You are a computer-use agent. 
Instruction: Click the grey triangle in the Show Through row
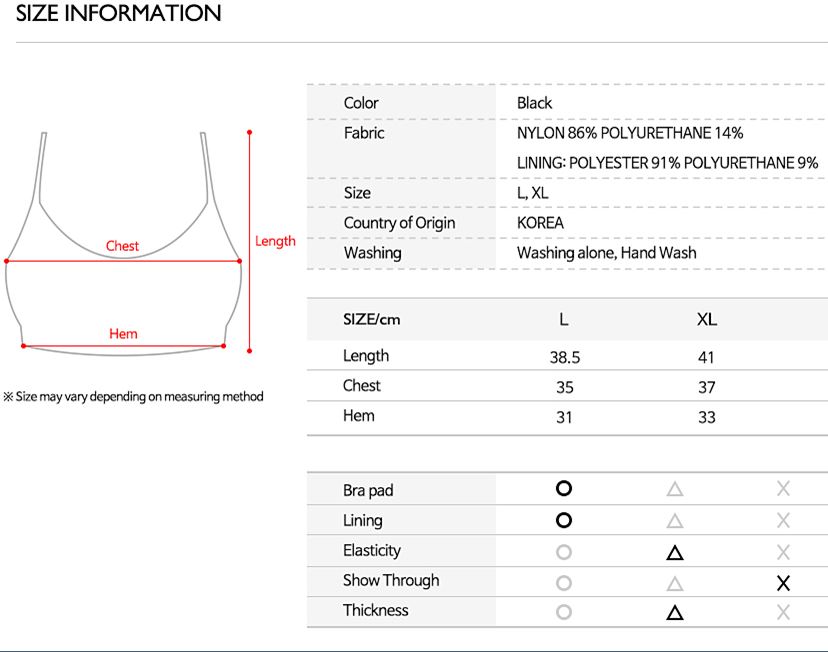pos(675,584)
